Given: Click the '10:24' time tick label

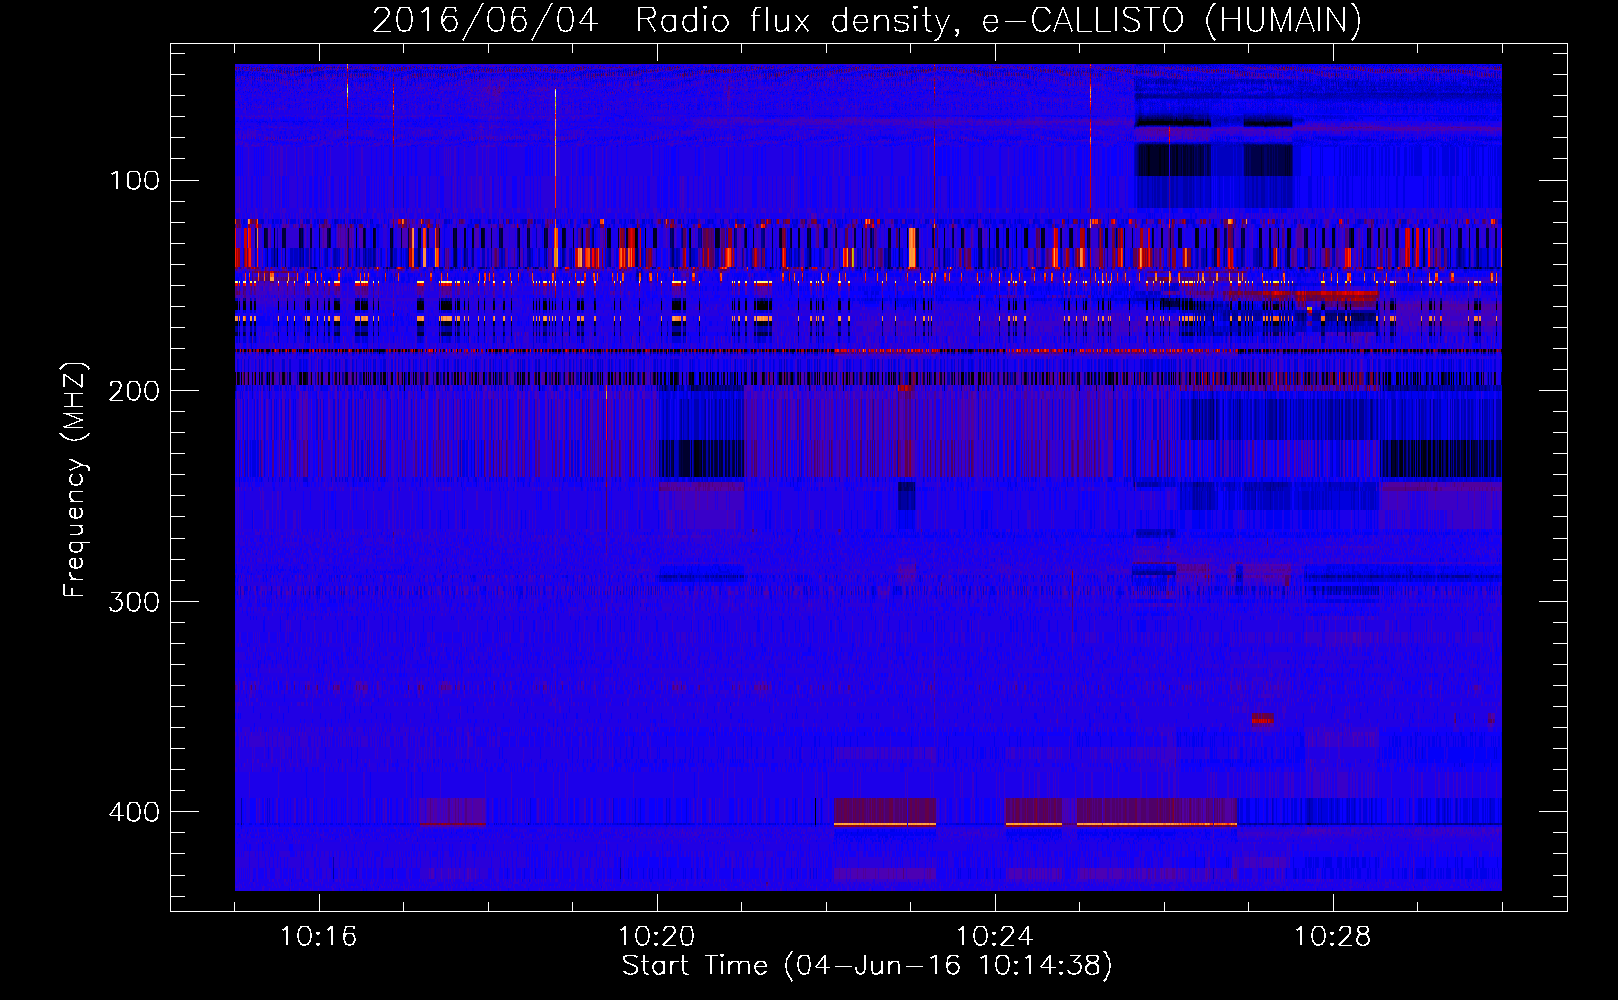Looking at the screenshot, I should (995, 937).
